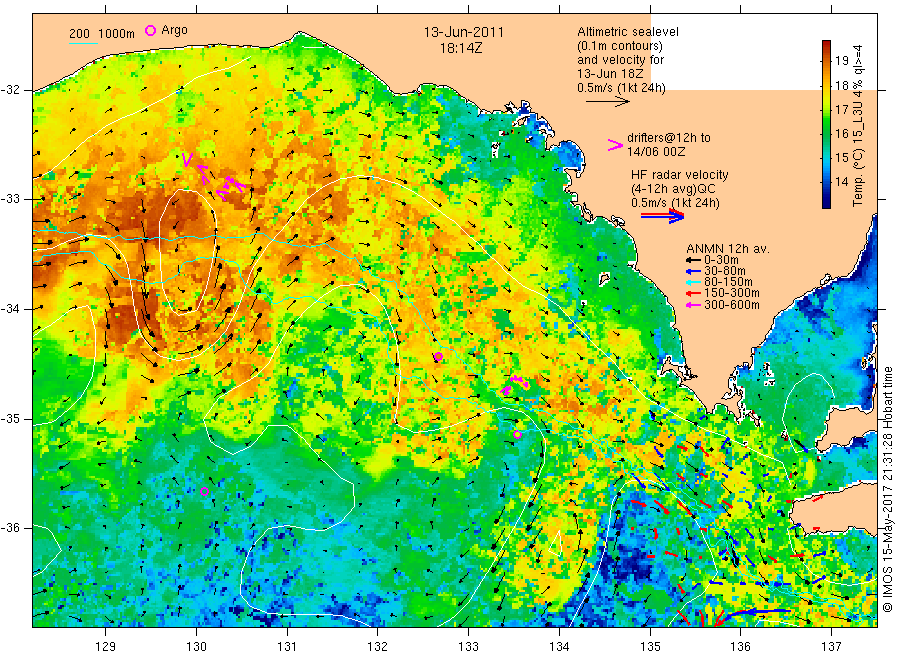Click the cyan 80-150m legend arrow
900x660 pixels.
[x=693, y=282]
